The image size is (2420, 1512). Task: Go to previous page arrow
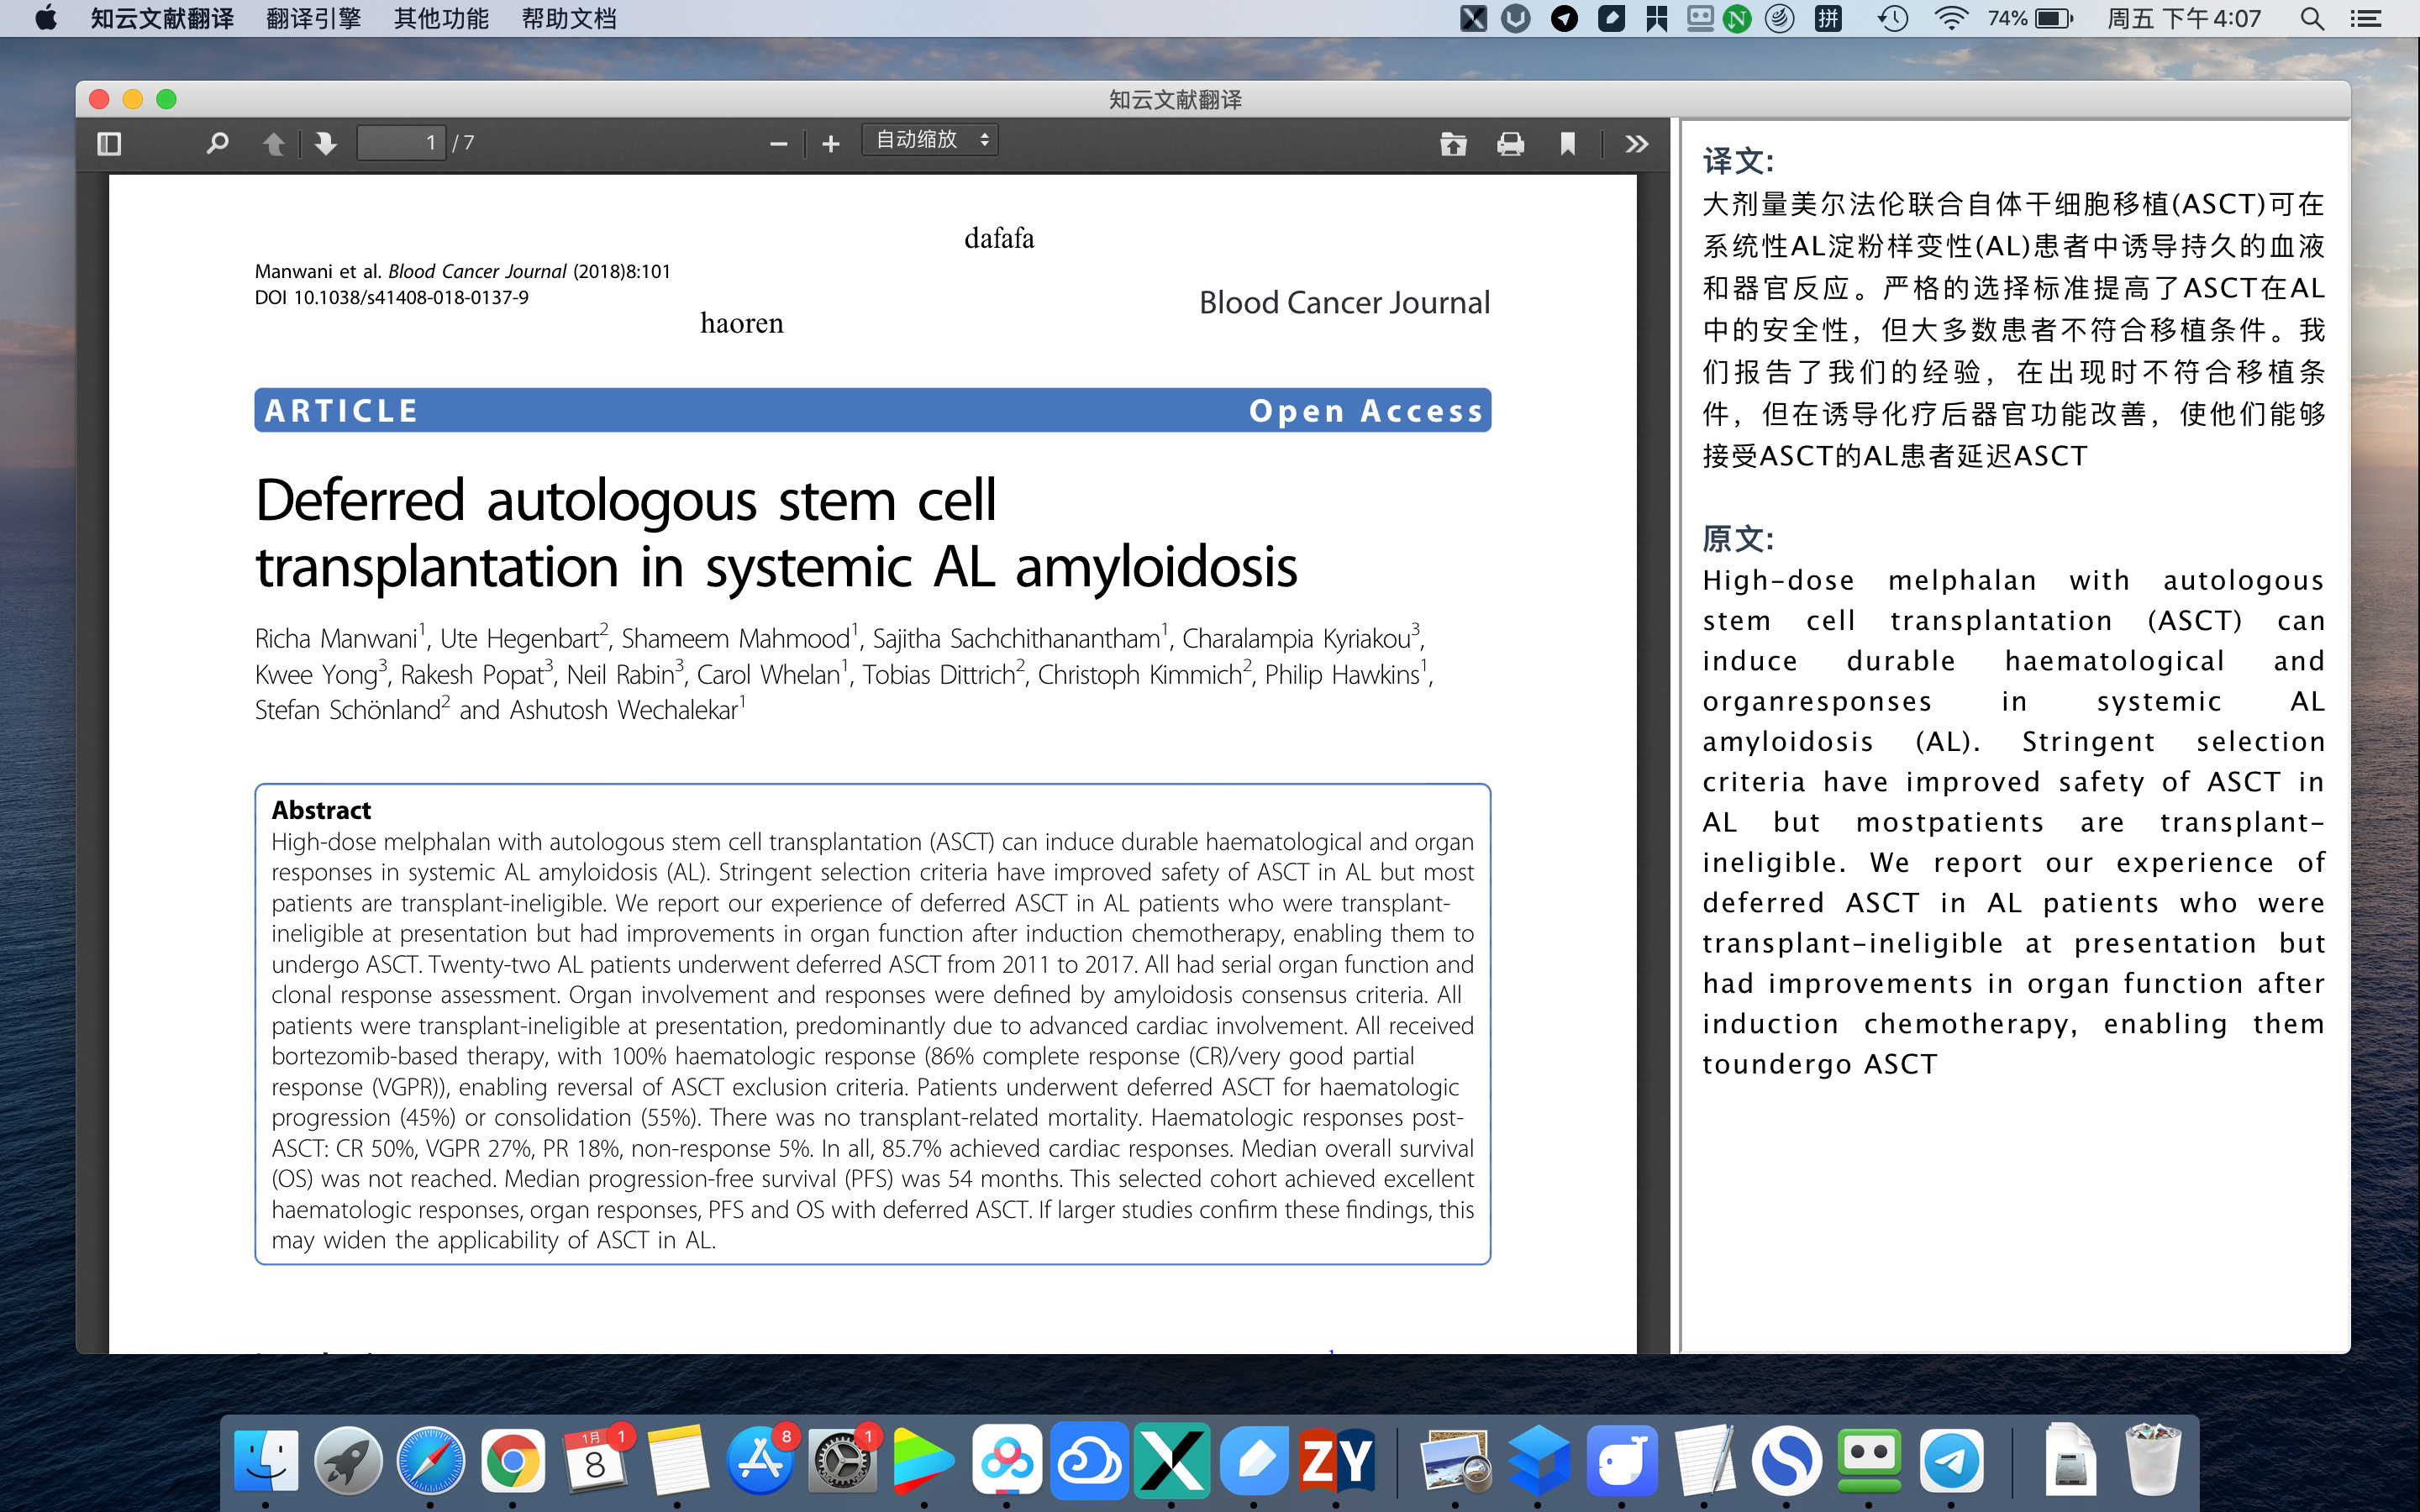(273, 144)
